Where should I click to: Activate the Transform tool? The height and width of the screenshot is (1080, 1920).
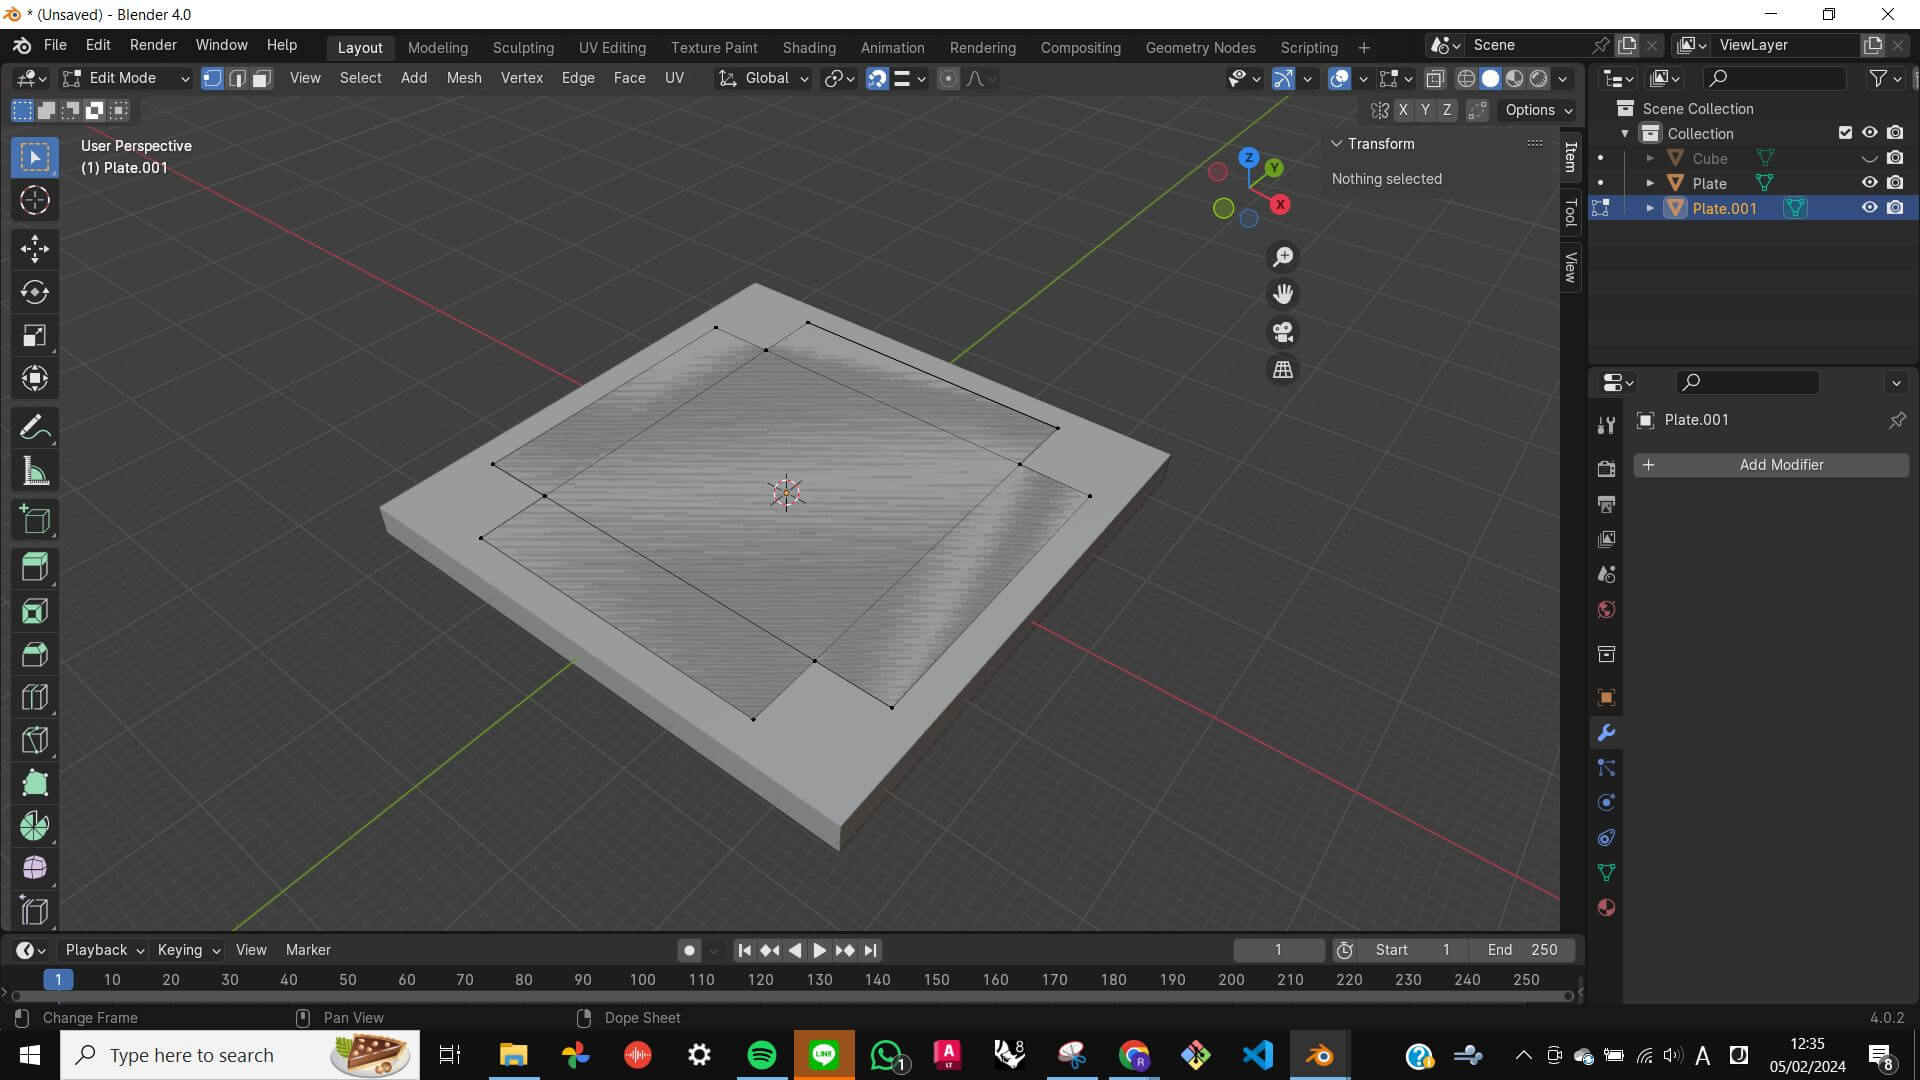[x=35, y=378]
